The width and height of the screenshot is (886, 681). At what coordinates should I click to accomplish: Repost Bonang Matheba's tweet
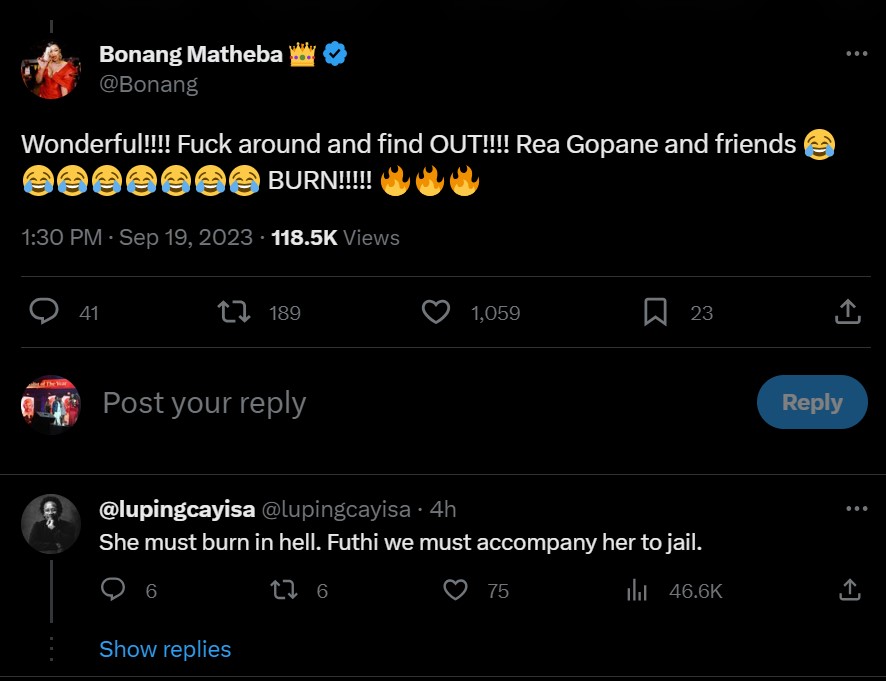233,313
